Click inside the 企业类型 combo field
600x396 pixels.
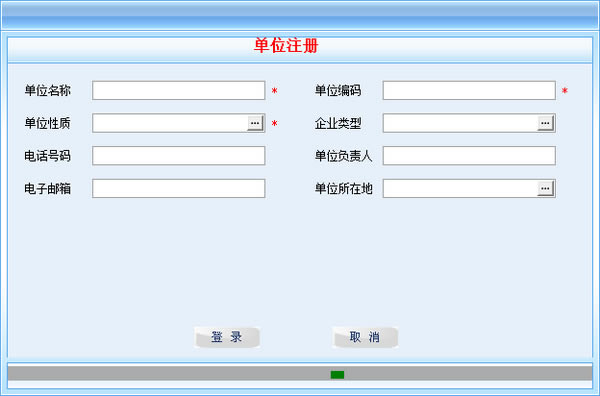[461, 123]
